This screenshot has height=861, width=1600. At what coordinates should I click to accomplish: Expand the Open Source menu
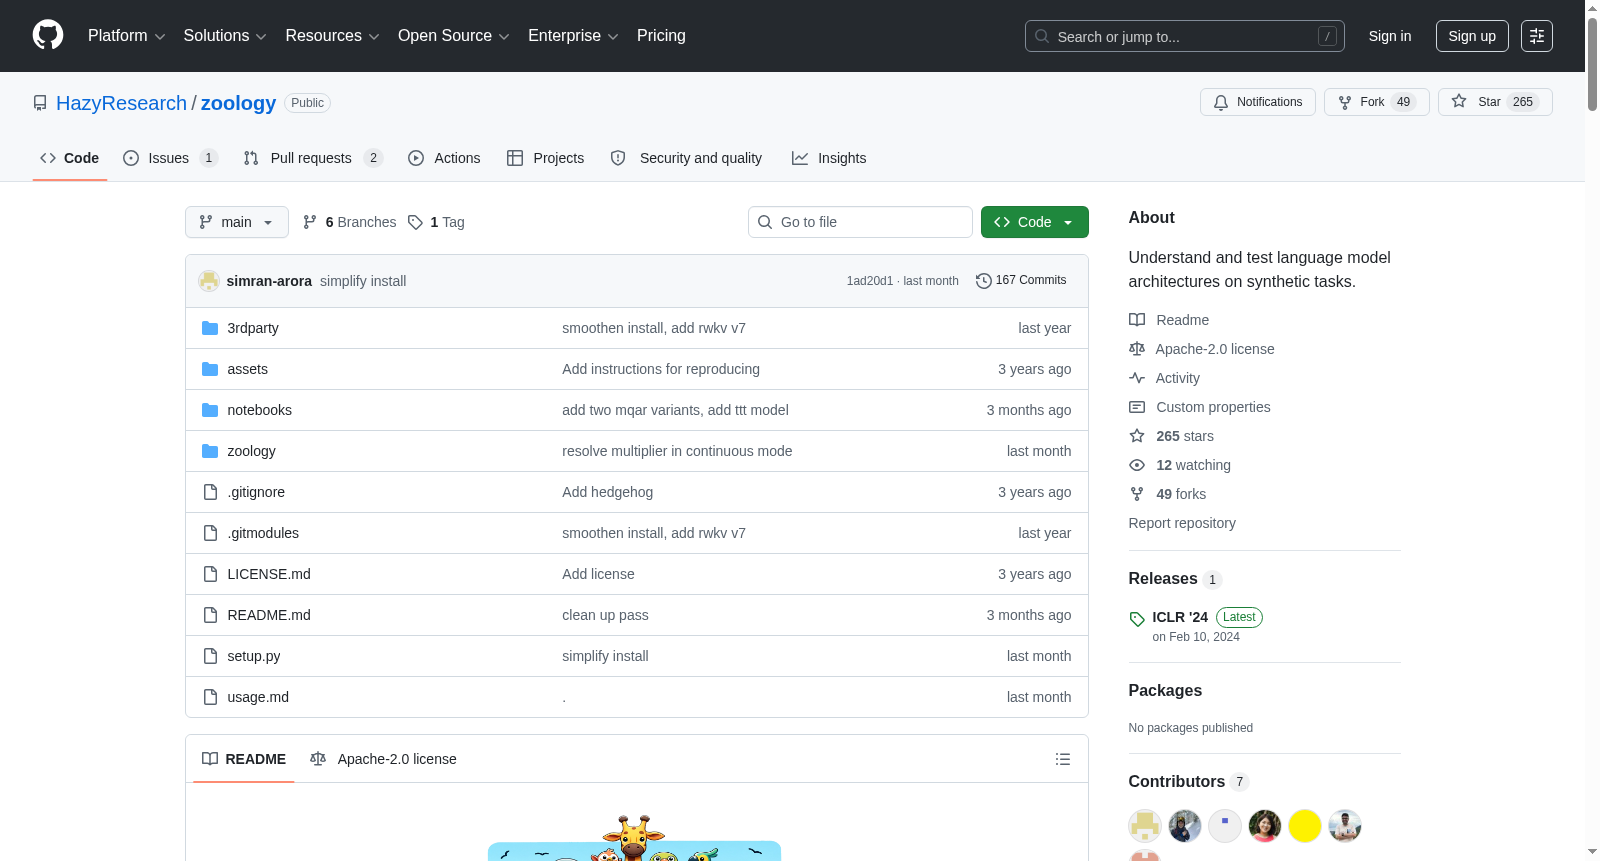click(x=454, y=36)
